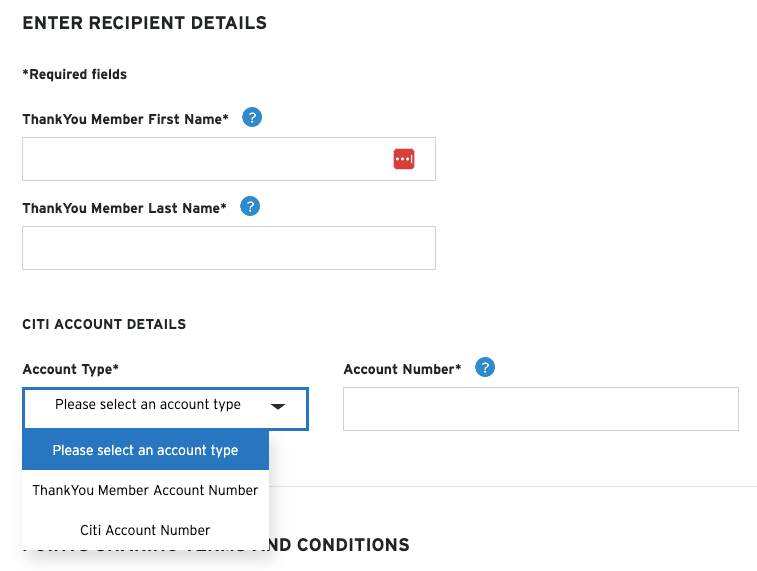Select Citi Account Number option
Image resolution: width=757 pixels, height=571 pixels.
pos(145,530)
